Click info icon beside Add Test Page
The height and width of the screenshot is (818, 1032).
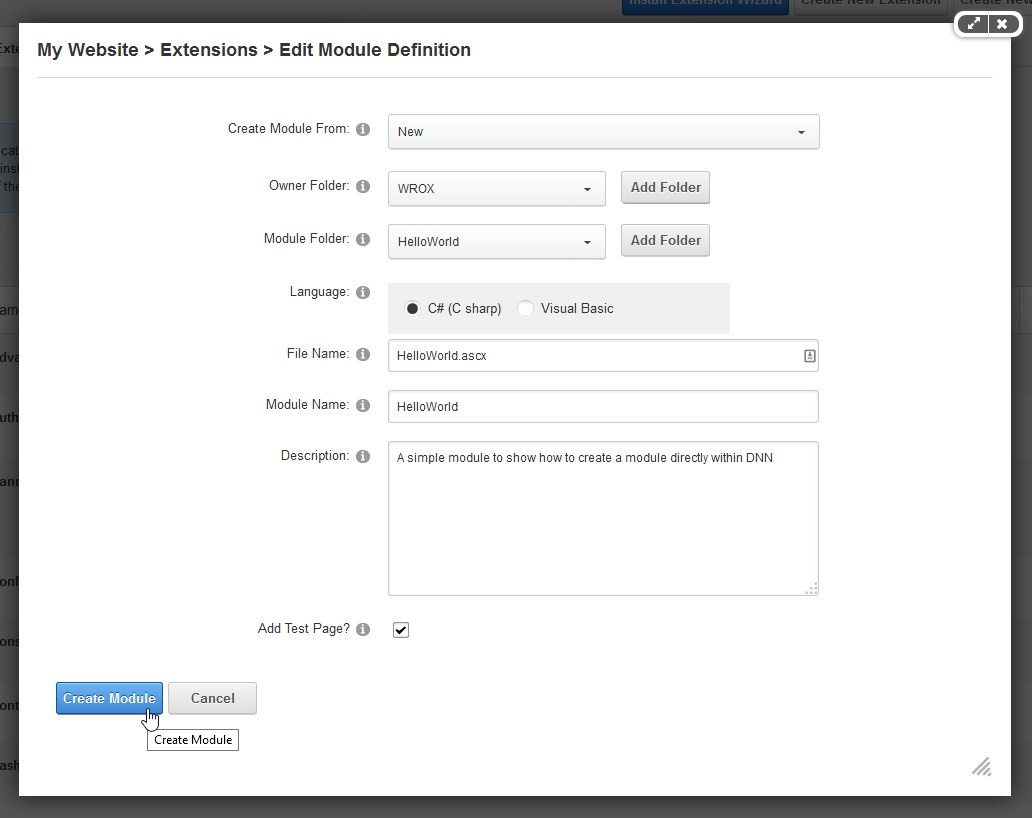[x=363, y=630]
